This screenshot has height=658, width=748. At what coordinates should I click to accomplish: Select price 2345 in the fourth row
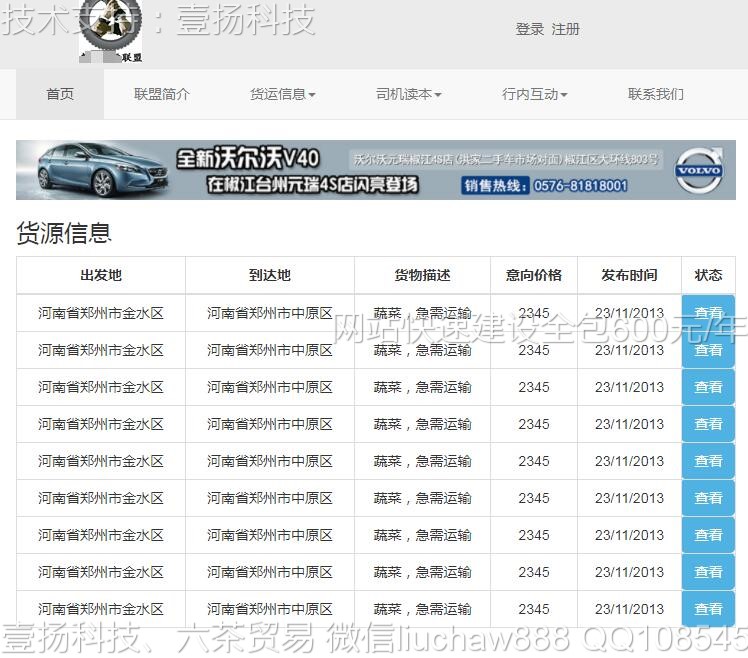(x=534, y=424)
